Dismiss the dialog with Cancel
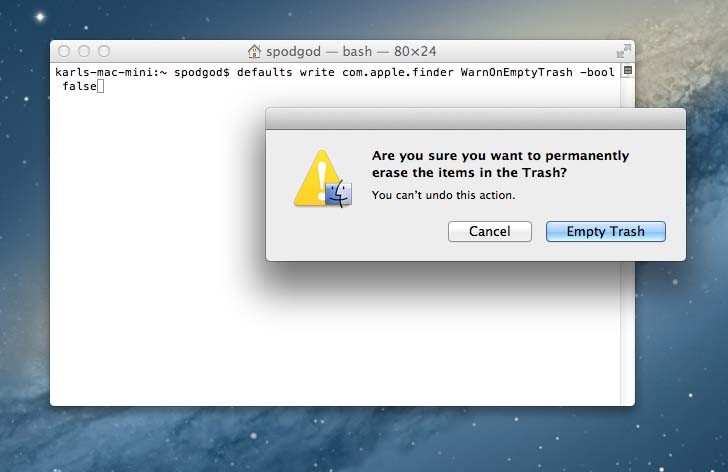Screen dimensions: 728x472 point(489,231)
